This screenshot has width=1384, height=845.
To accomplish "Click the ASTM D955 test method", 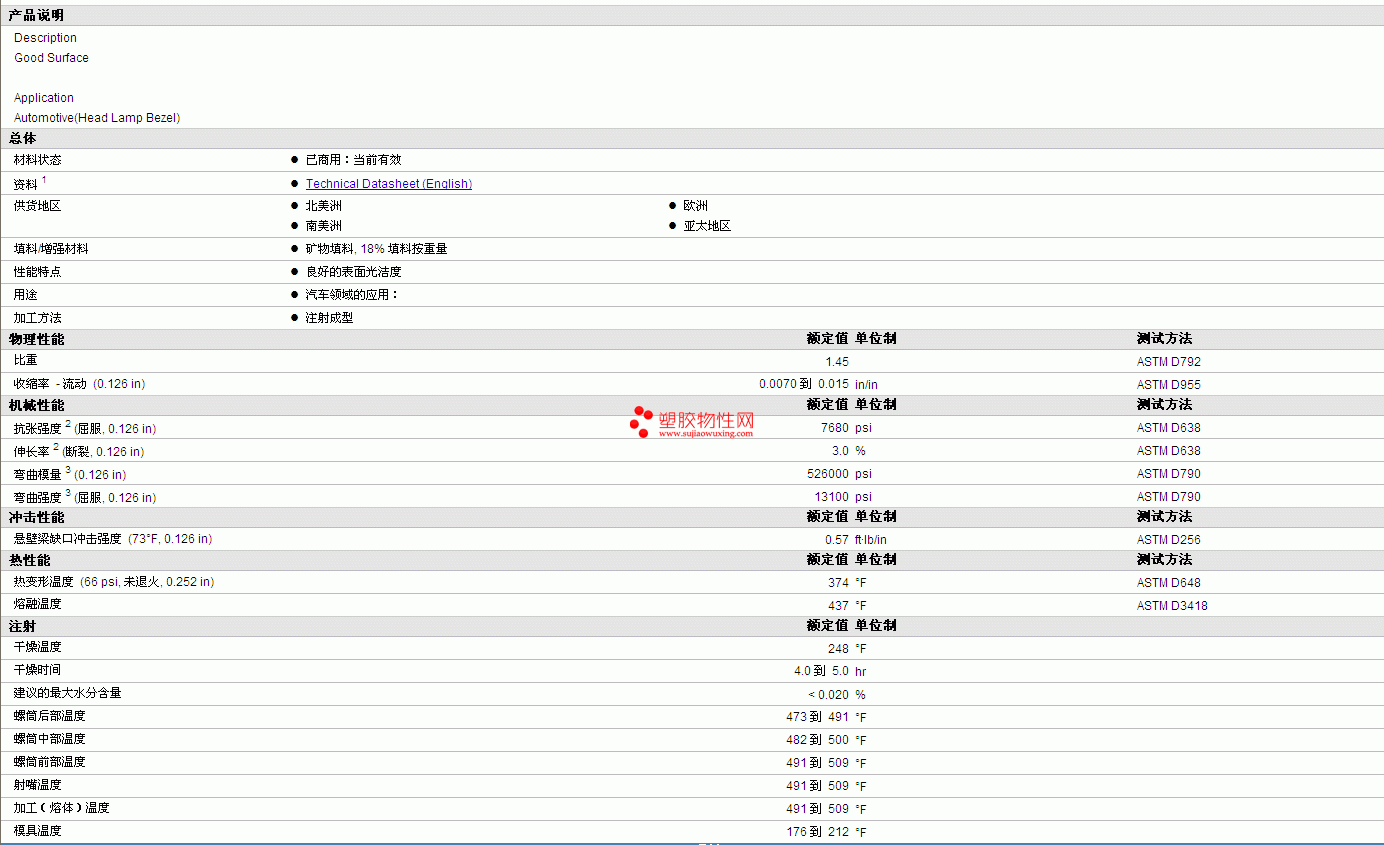I will [x=1169, y=385].
